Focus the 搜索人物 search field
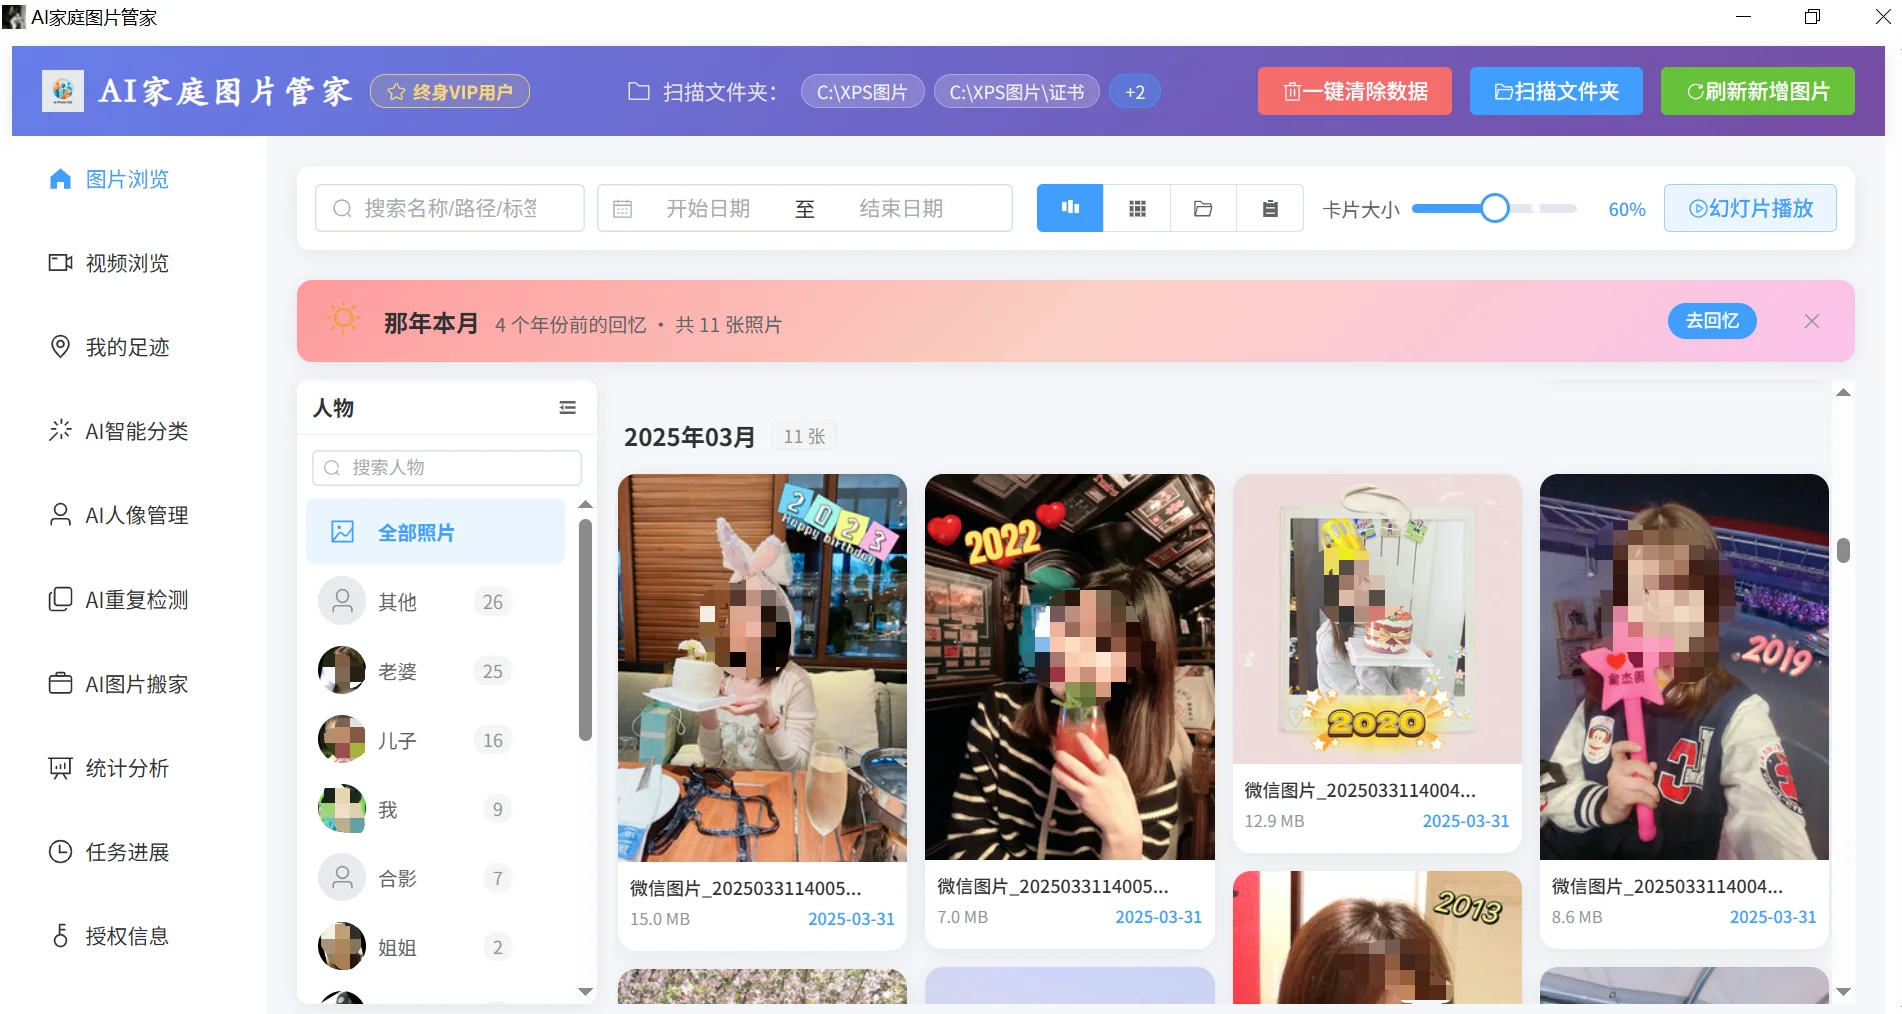Screen dimensions: 1902x1014 (447, 467)
